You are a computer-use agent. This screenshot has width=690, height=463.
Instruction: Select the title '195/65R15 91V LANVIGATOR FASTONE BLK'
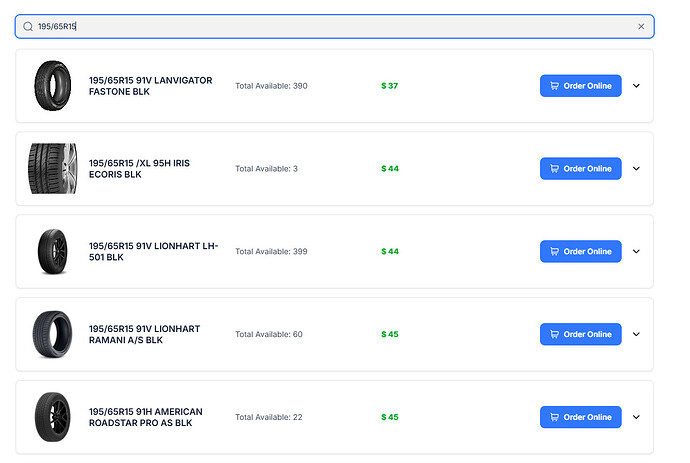point(150,86)
